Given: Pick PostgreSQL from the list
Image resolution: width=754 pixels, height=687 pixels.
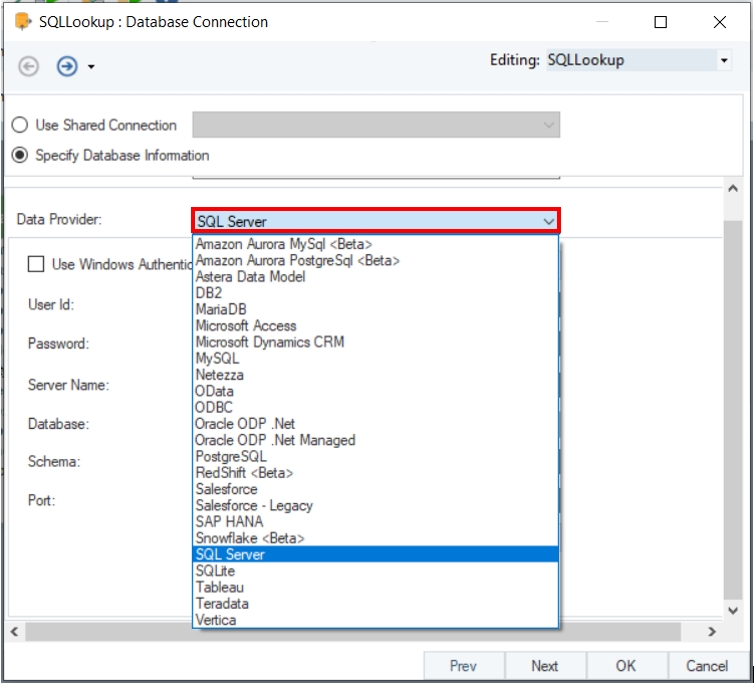Looking at the screenshot, I should pos(376,457).
